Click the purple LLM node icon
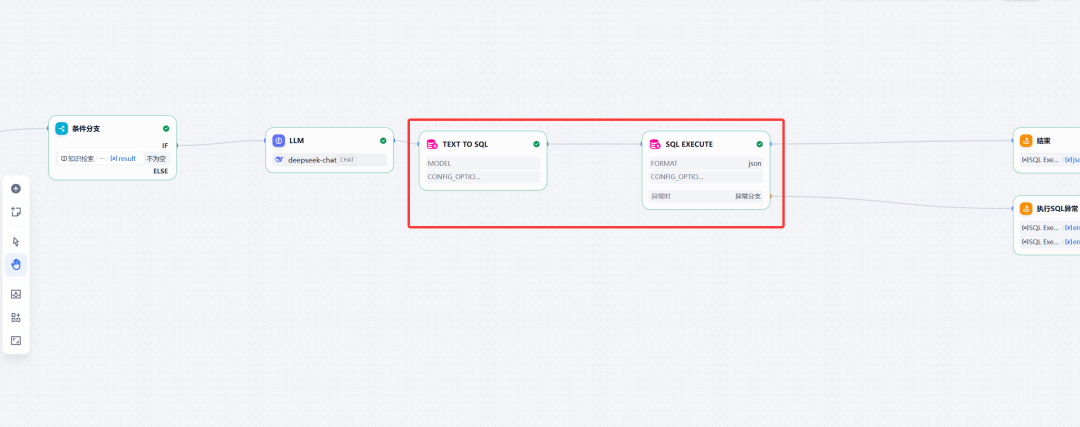Screen dimensions: 1080x427 pos(279,141)
